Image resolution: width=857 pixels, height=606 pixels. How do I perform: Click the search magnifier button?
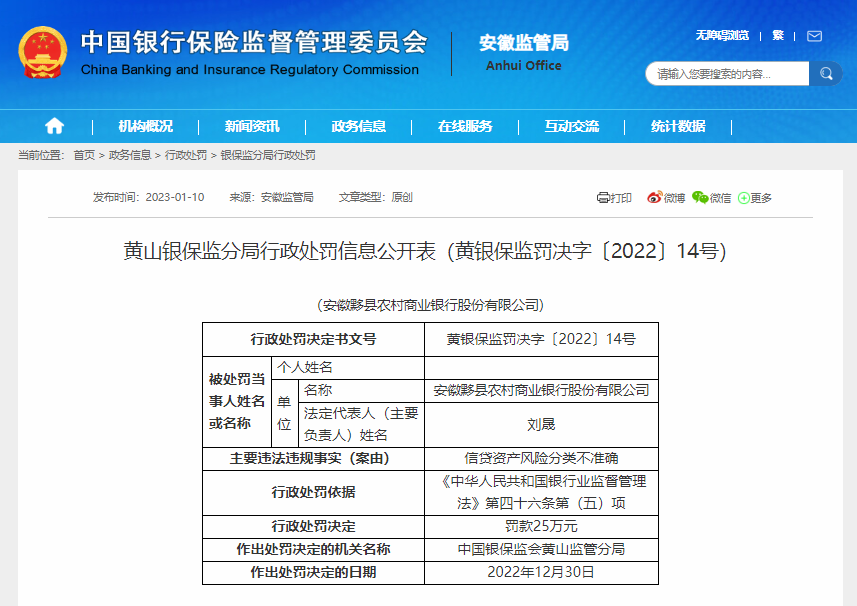(x=826, y=73)
